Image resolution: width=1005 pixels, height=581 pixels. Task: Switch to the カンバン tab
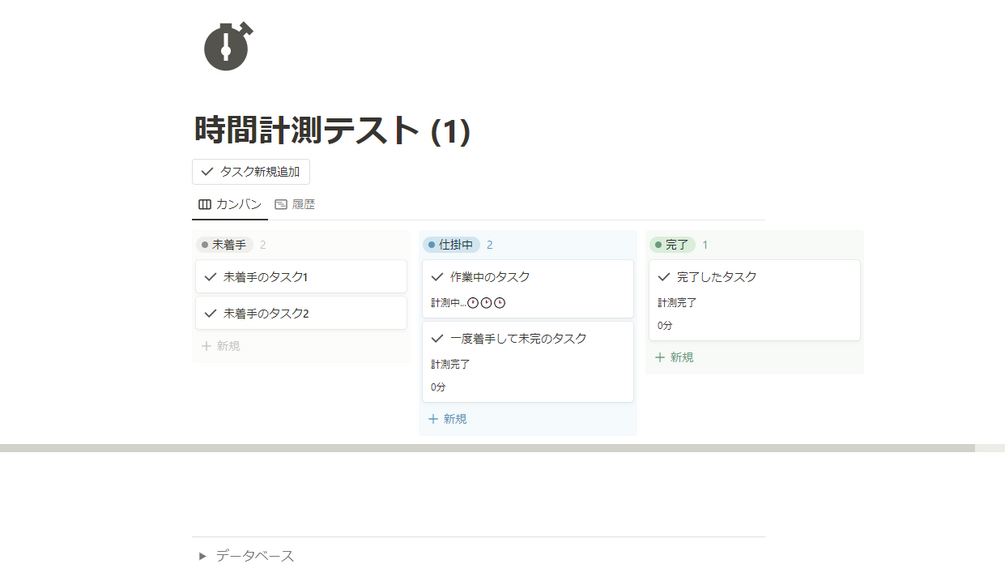pos(230,205)
